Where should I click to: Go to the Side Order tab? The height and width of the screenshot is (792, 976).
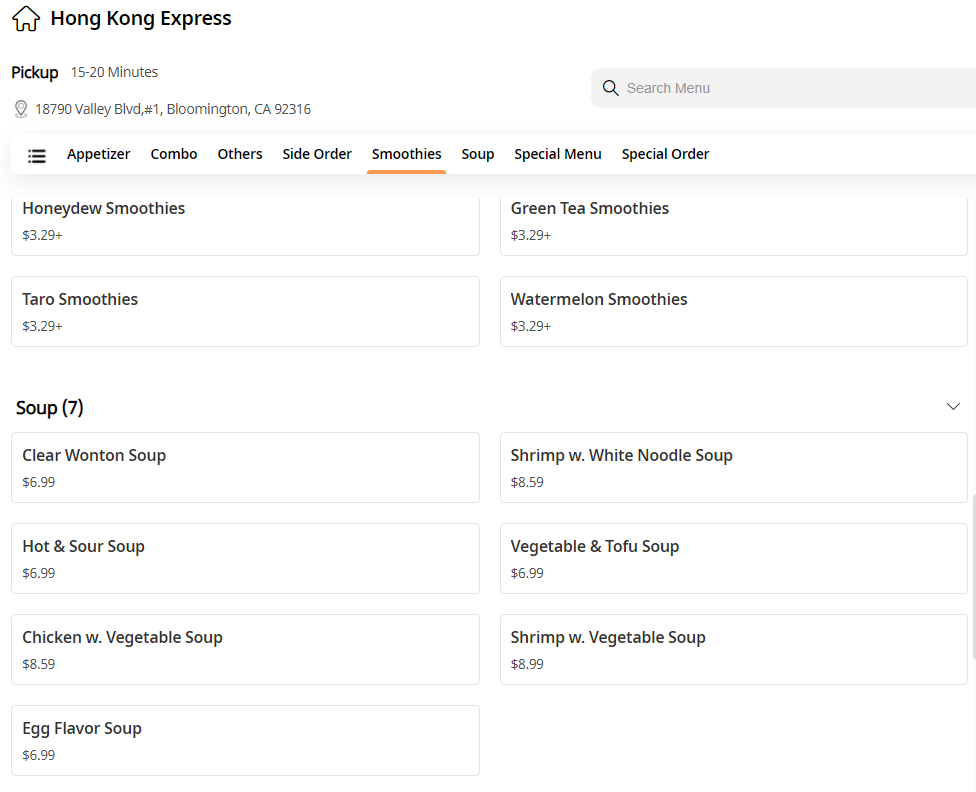[317, 154]
